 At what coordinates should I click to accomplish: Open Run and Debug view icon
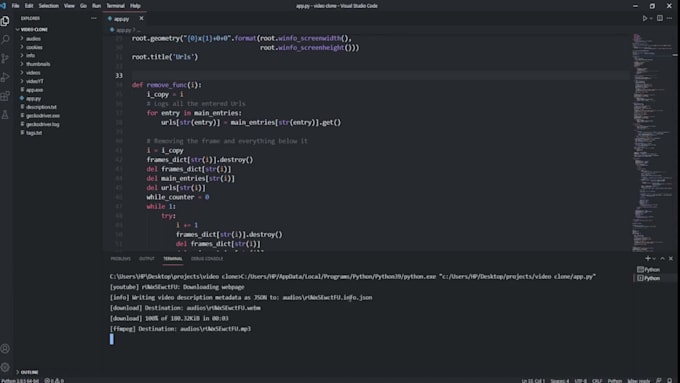tap(5, 77)
